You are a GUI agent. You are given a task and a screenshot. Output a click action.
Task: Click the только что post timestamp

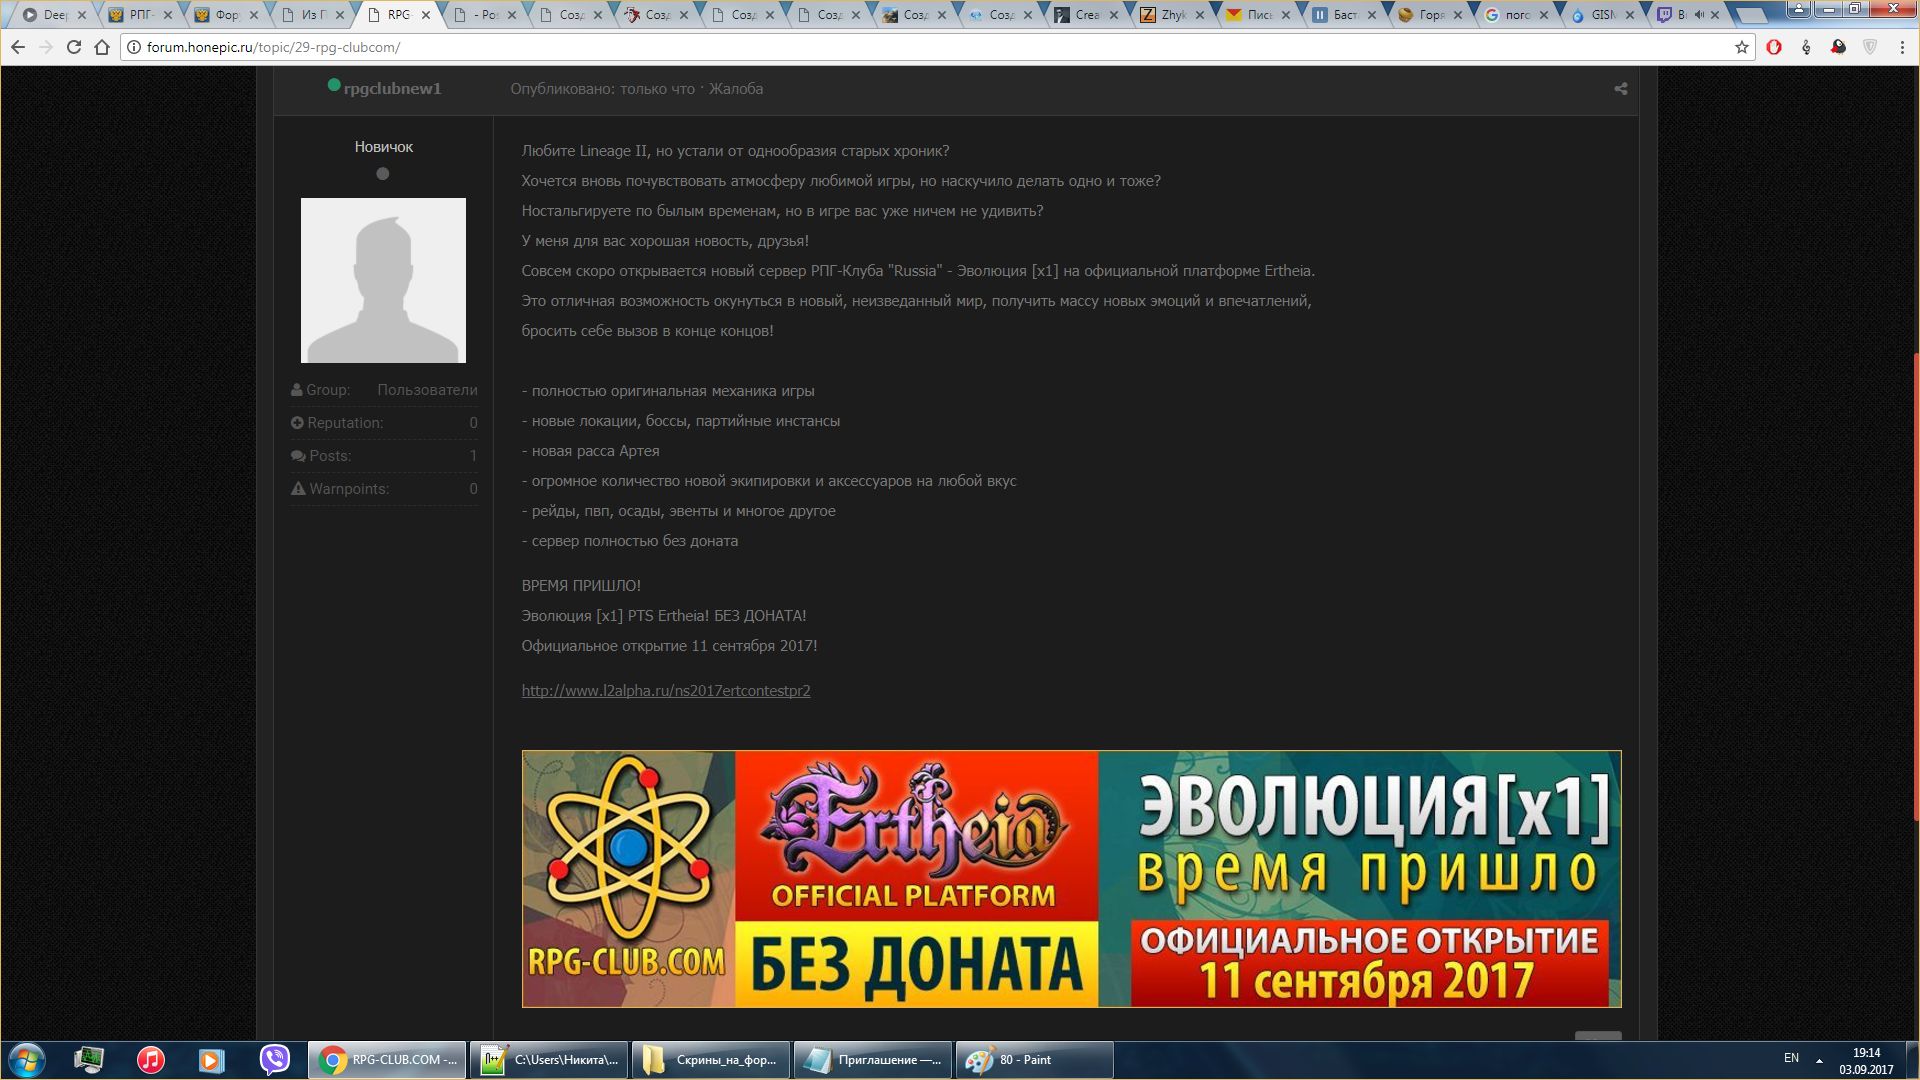point(657,89)
